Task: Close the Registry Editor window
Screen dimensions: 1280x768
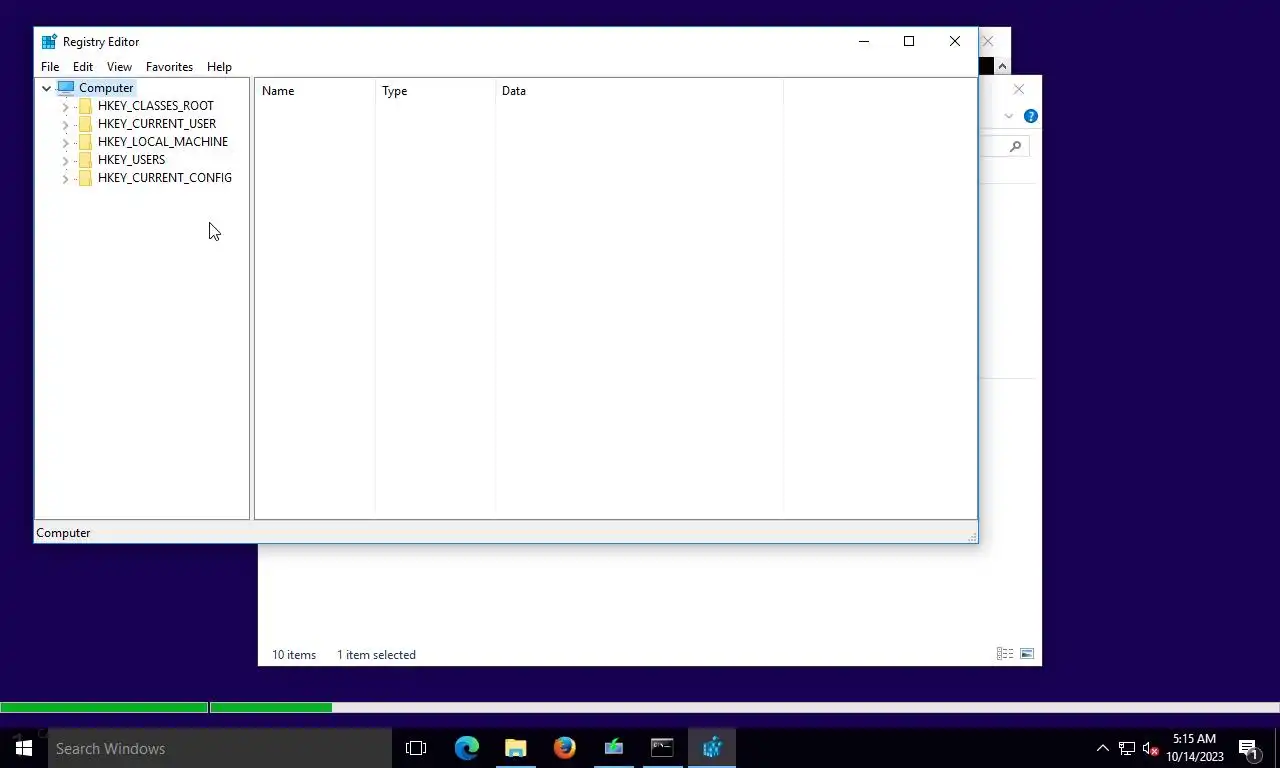Action: click(x=955, y=42)
